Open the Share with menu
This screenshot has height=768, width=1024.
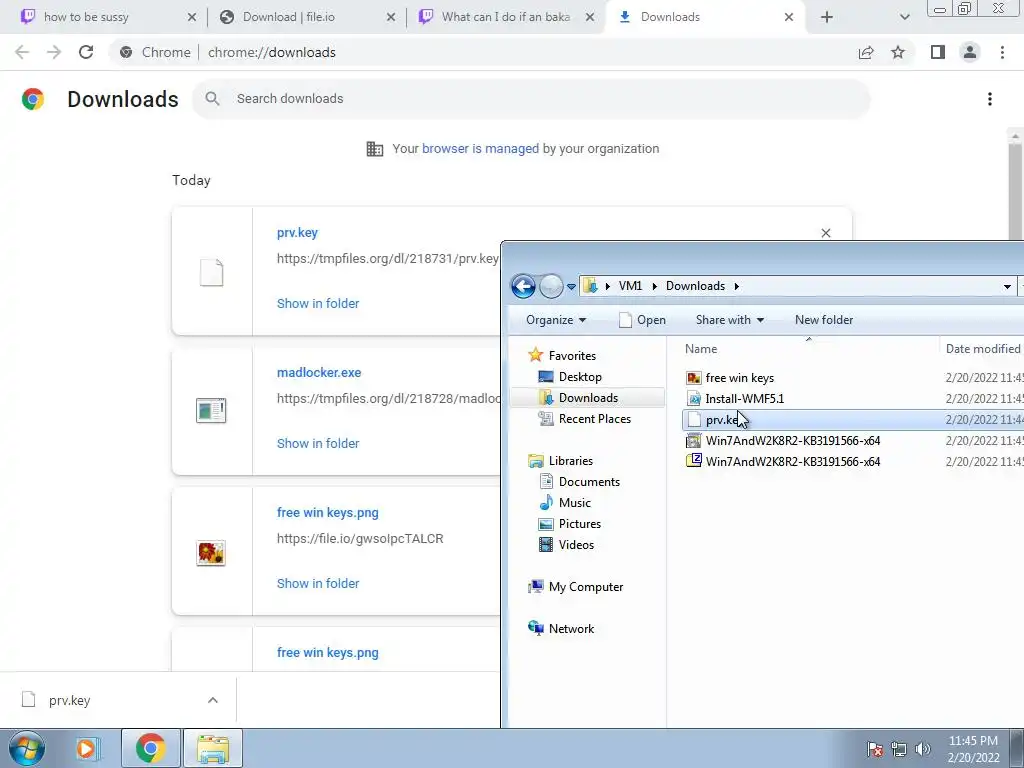click(729, 320)
